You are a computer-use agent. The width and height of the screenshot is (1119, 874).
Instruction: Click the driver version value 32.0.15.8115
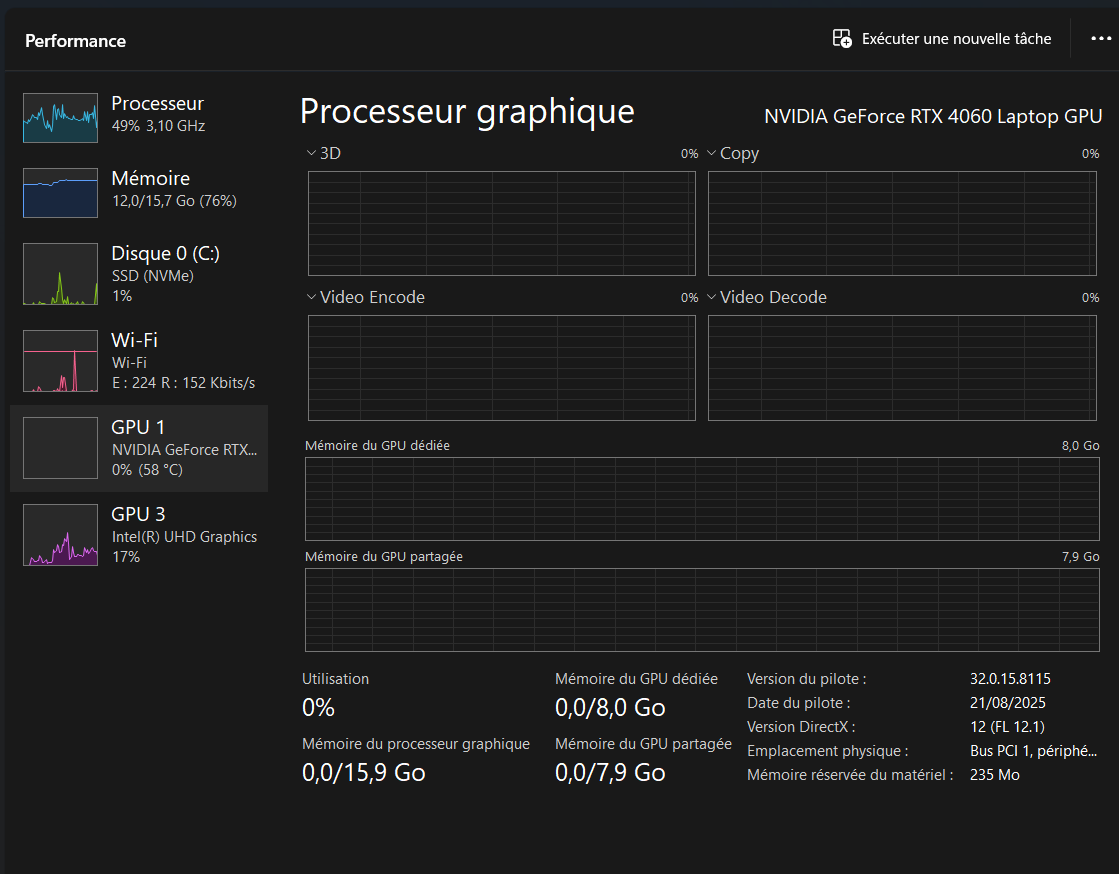coord(1010,679)
